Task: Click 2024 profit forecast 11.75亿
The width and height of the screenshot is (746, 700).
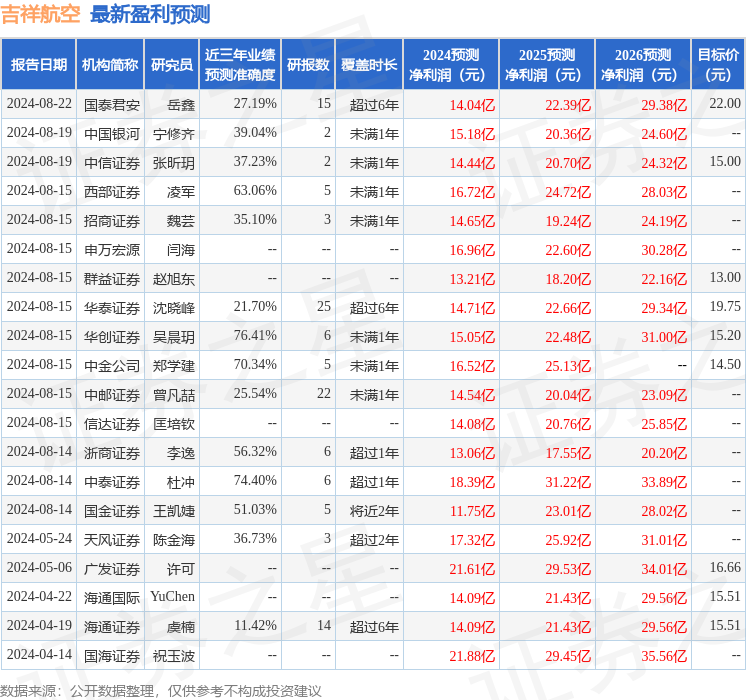Action: pos(472,511)
